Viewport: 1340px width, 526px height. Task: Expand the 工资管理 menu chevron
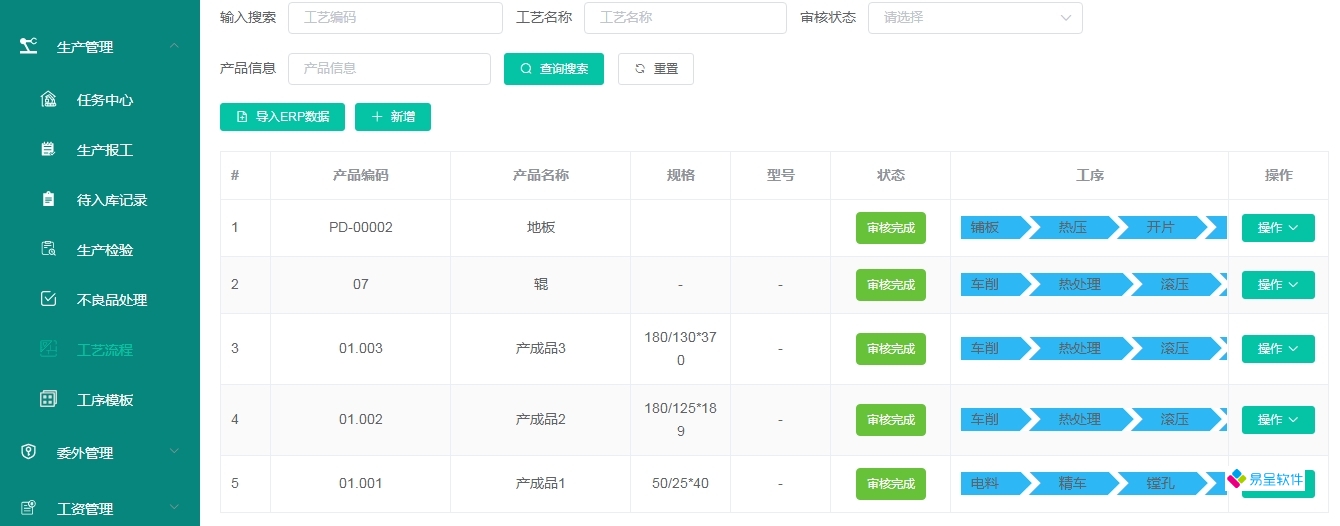[x=174, y=508]
